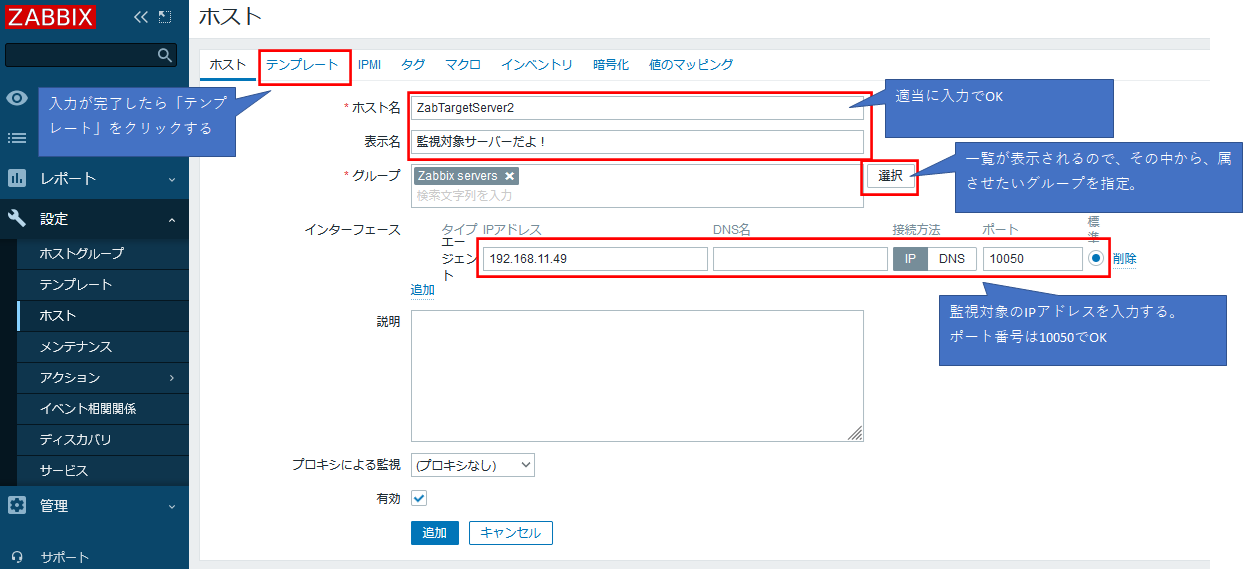Remove the Zabbix servers group tag
The image size is (1243, 569).
[509, 176]
